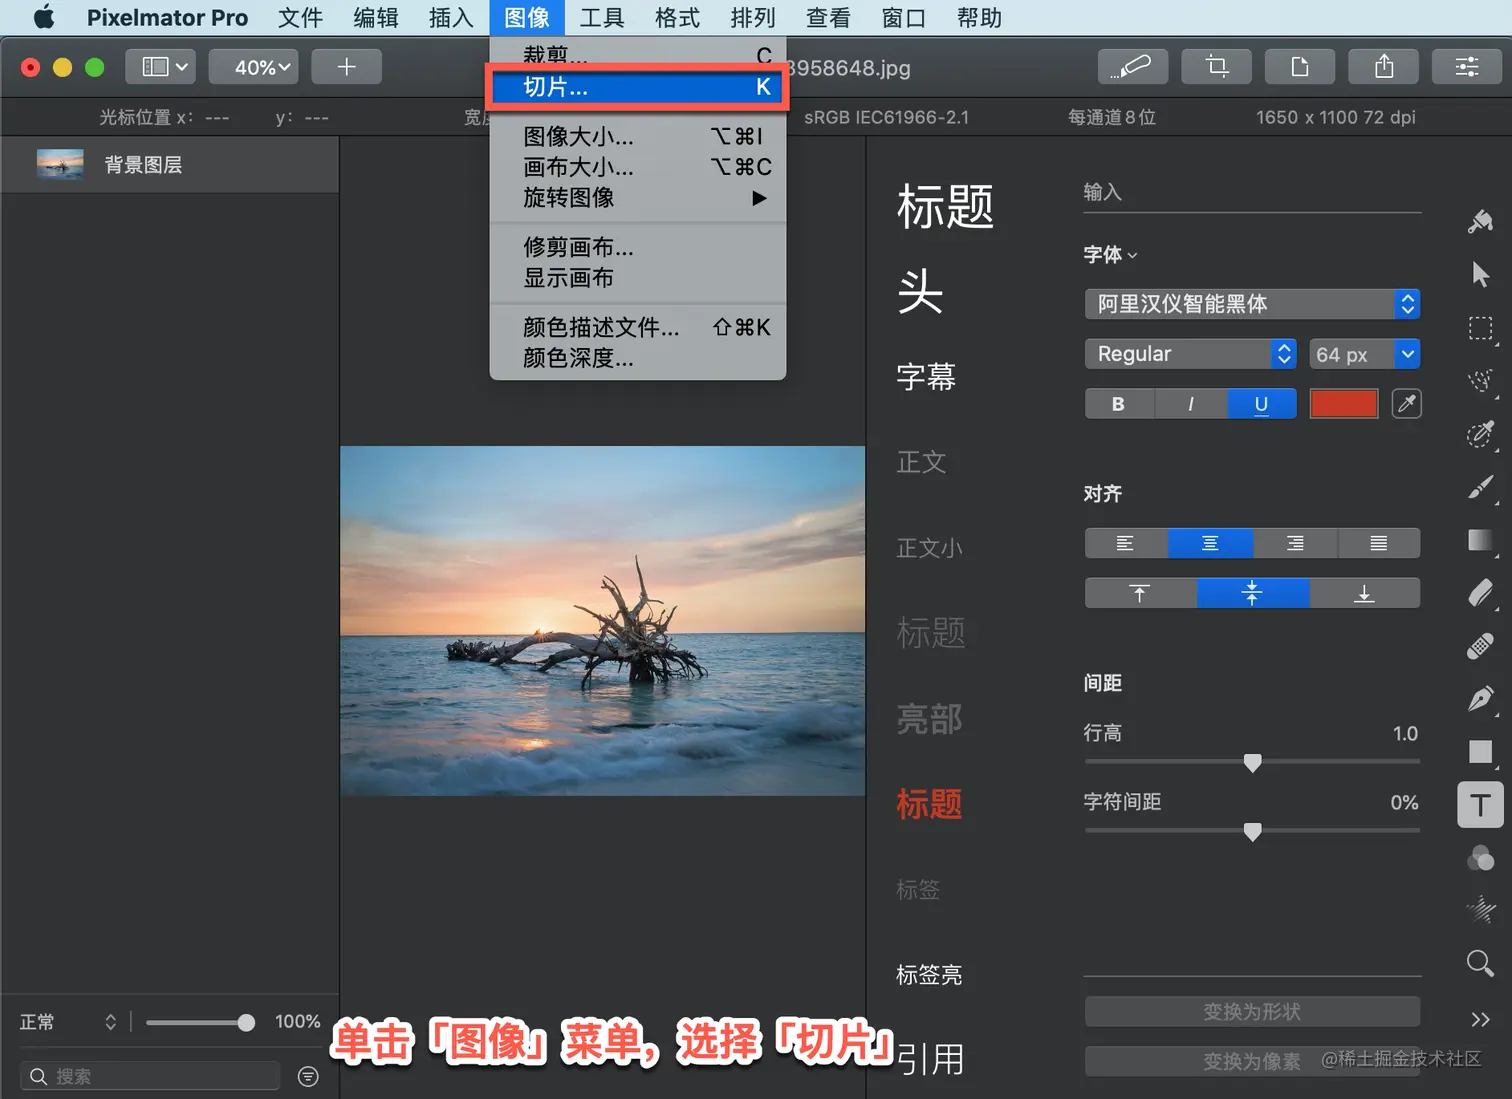Open the 文件 menu
The width and height of the screenshot is (1512, 1099).
point(300,17)
